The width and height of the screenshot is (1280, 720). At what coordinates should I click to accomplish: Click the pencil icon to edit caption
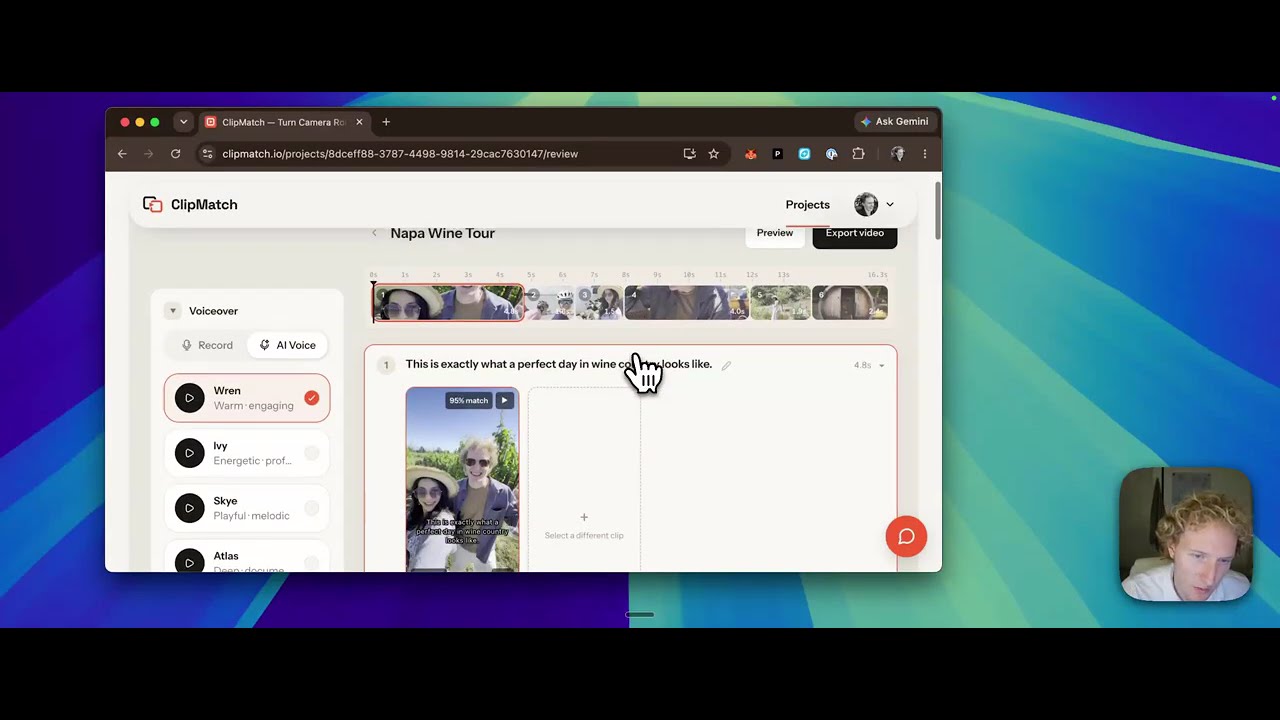tap(727, 365)
